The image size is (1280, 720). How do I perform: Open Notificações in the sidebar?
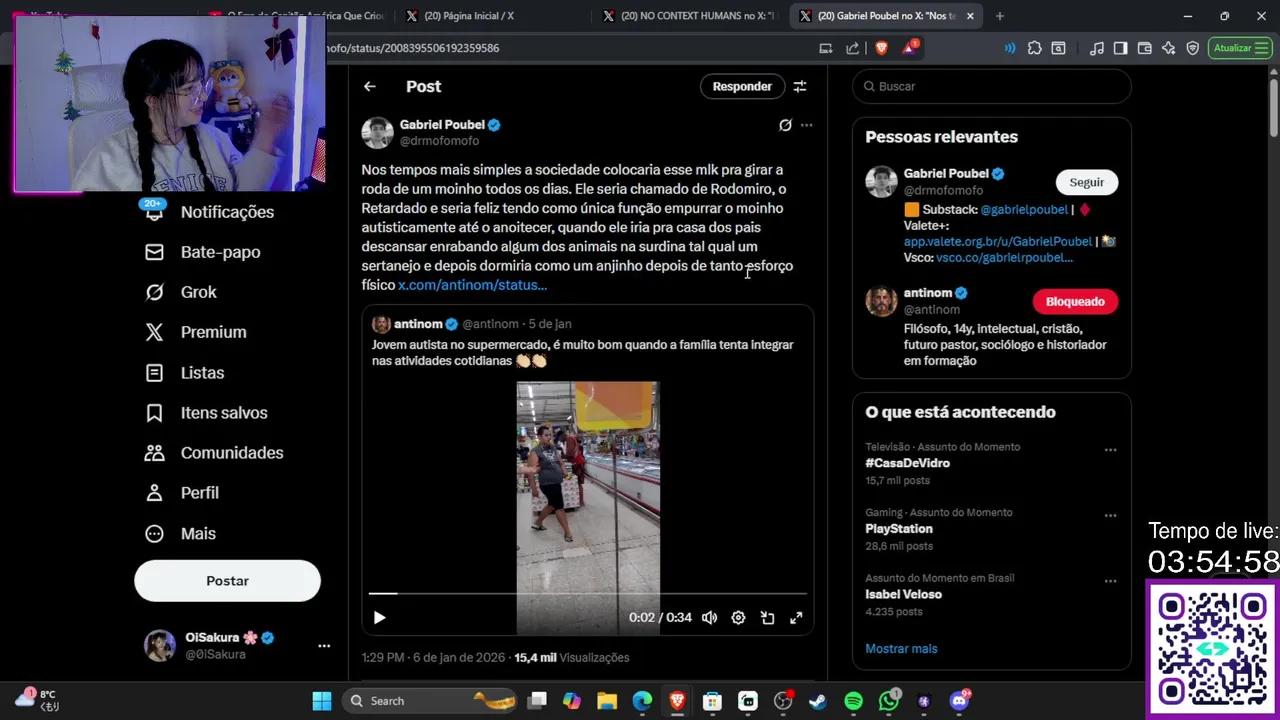210,212
